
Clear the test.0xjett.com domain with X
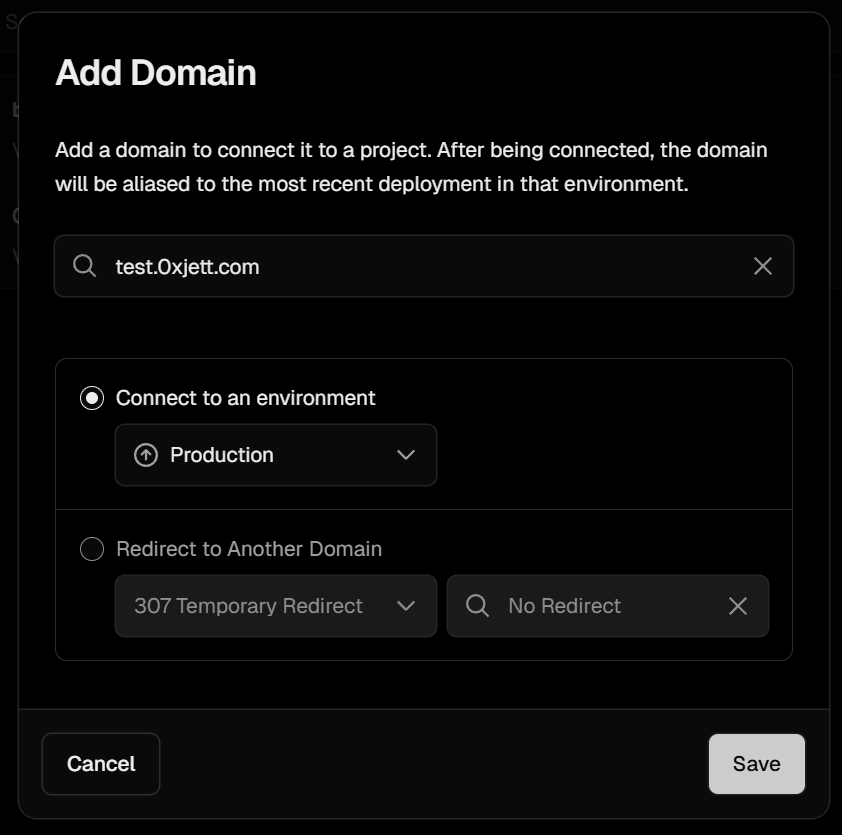[x=762, y=266]
